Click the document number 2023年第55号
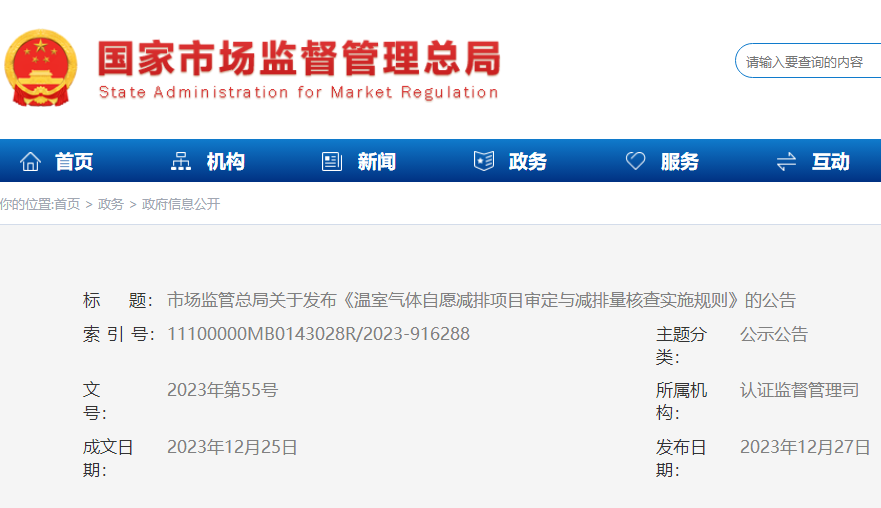 [x=222, y=390]
